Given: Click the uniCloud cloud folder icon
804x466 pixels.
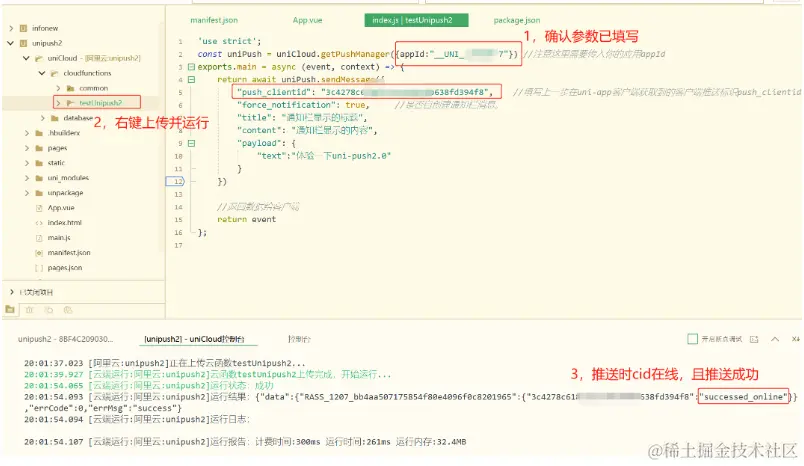Looking at the screenshot, I should tap(38, 58).
